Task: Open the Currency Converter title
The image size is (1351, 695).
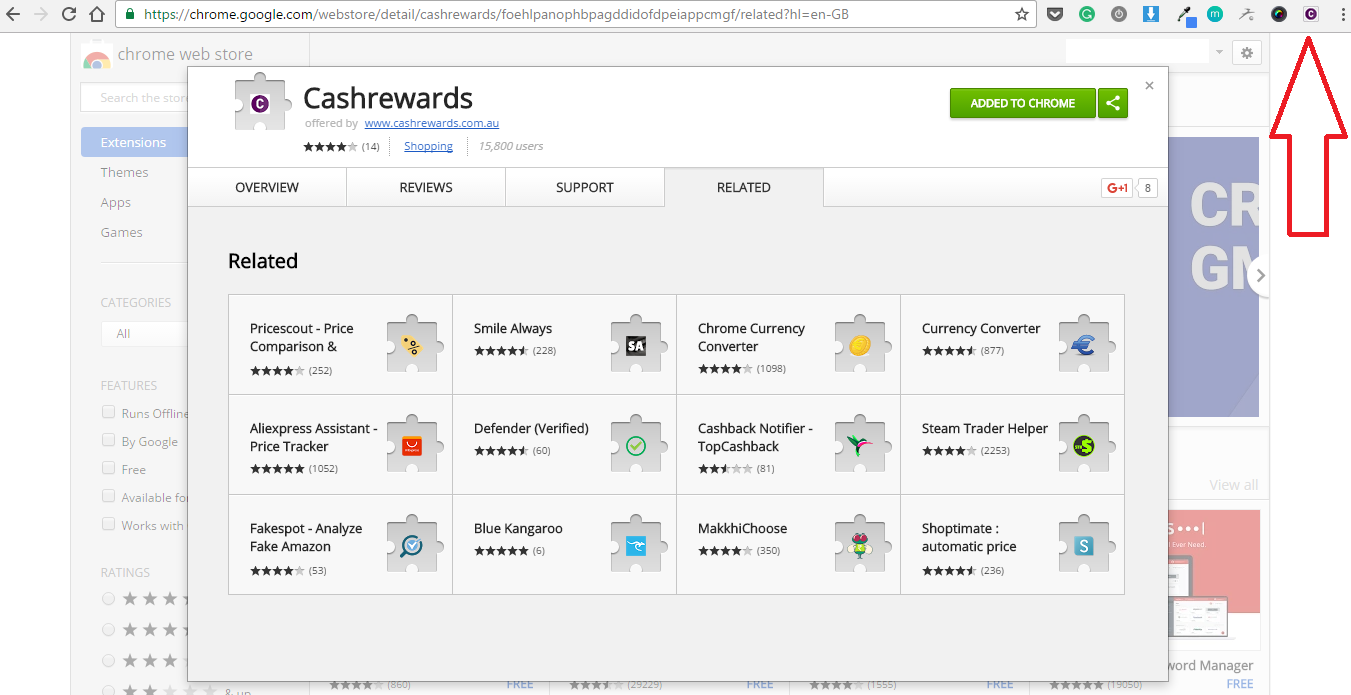Action: coord(981,328)
